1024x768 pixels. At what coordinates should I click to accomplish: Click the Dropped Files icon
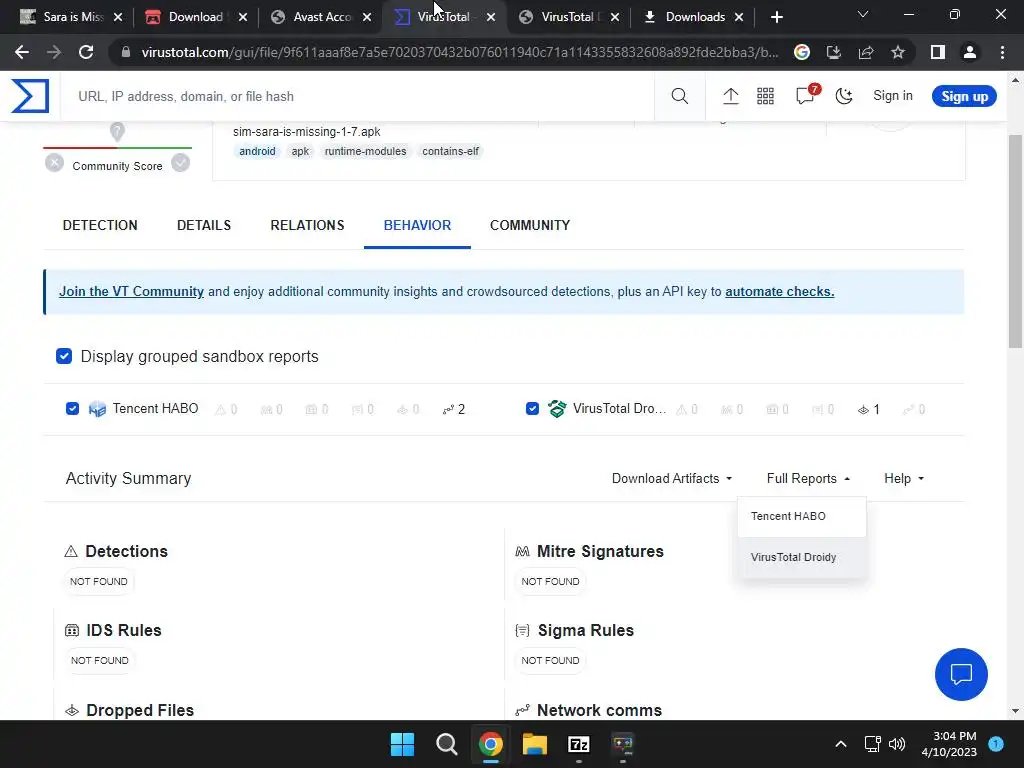click(x=72, y=711)
